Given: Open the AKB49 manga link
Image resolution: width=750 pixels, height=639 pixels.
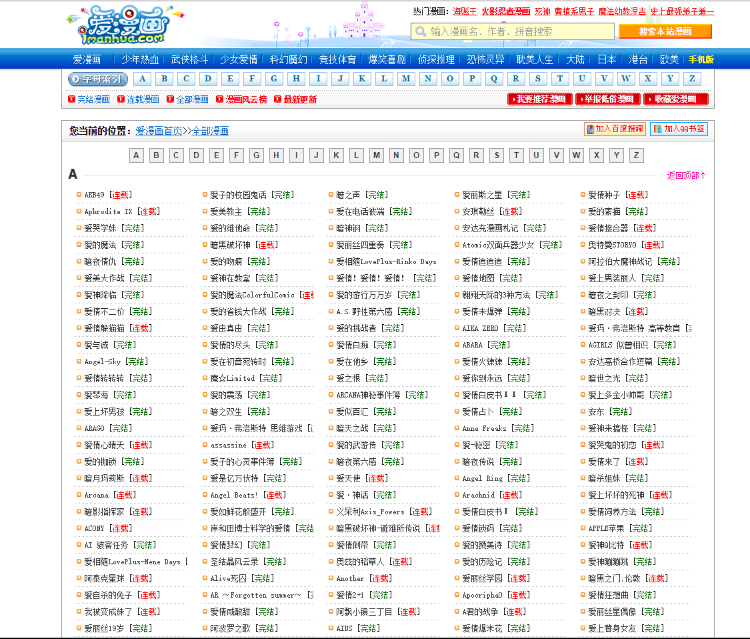Looking at the screenshot, I should [x=94, y=195].
